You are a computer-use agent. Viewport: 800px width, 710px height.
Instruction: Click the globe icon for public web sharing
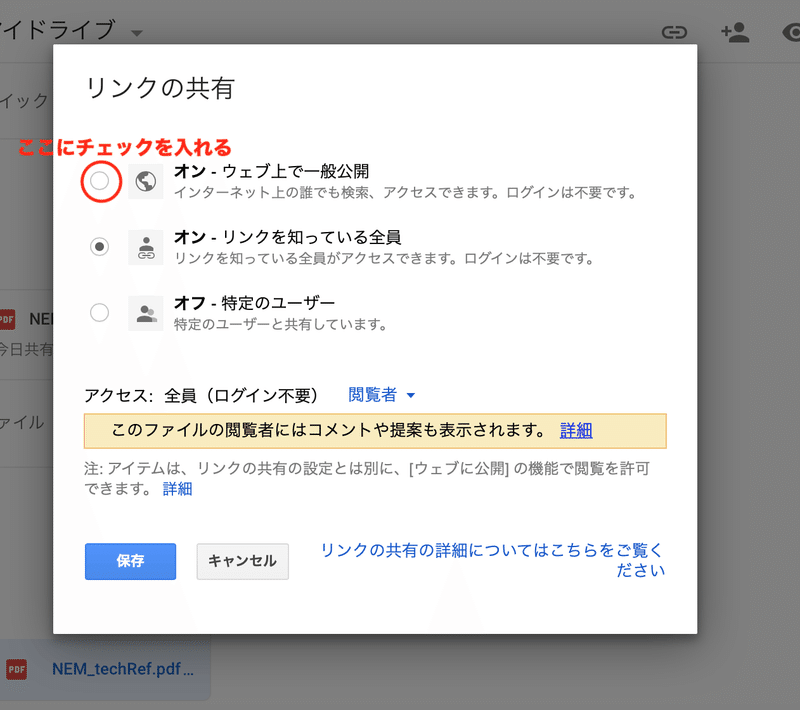pos(146,181)
